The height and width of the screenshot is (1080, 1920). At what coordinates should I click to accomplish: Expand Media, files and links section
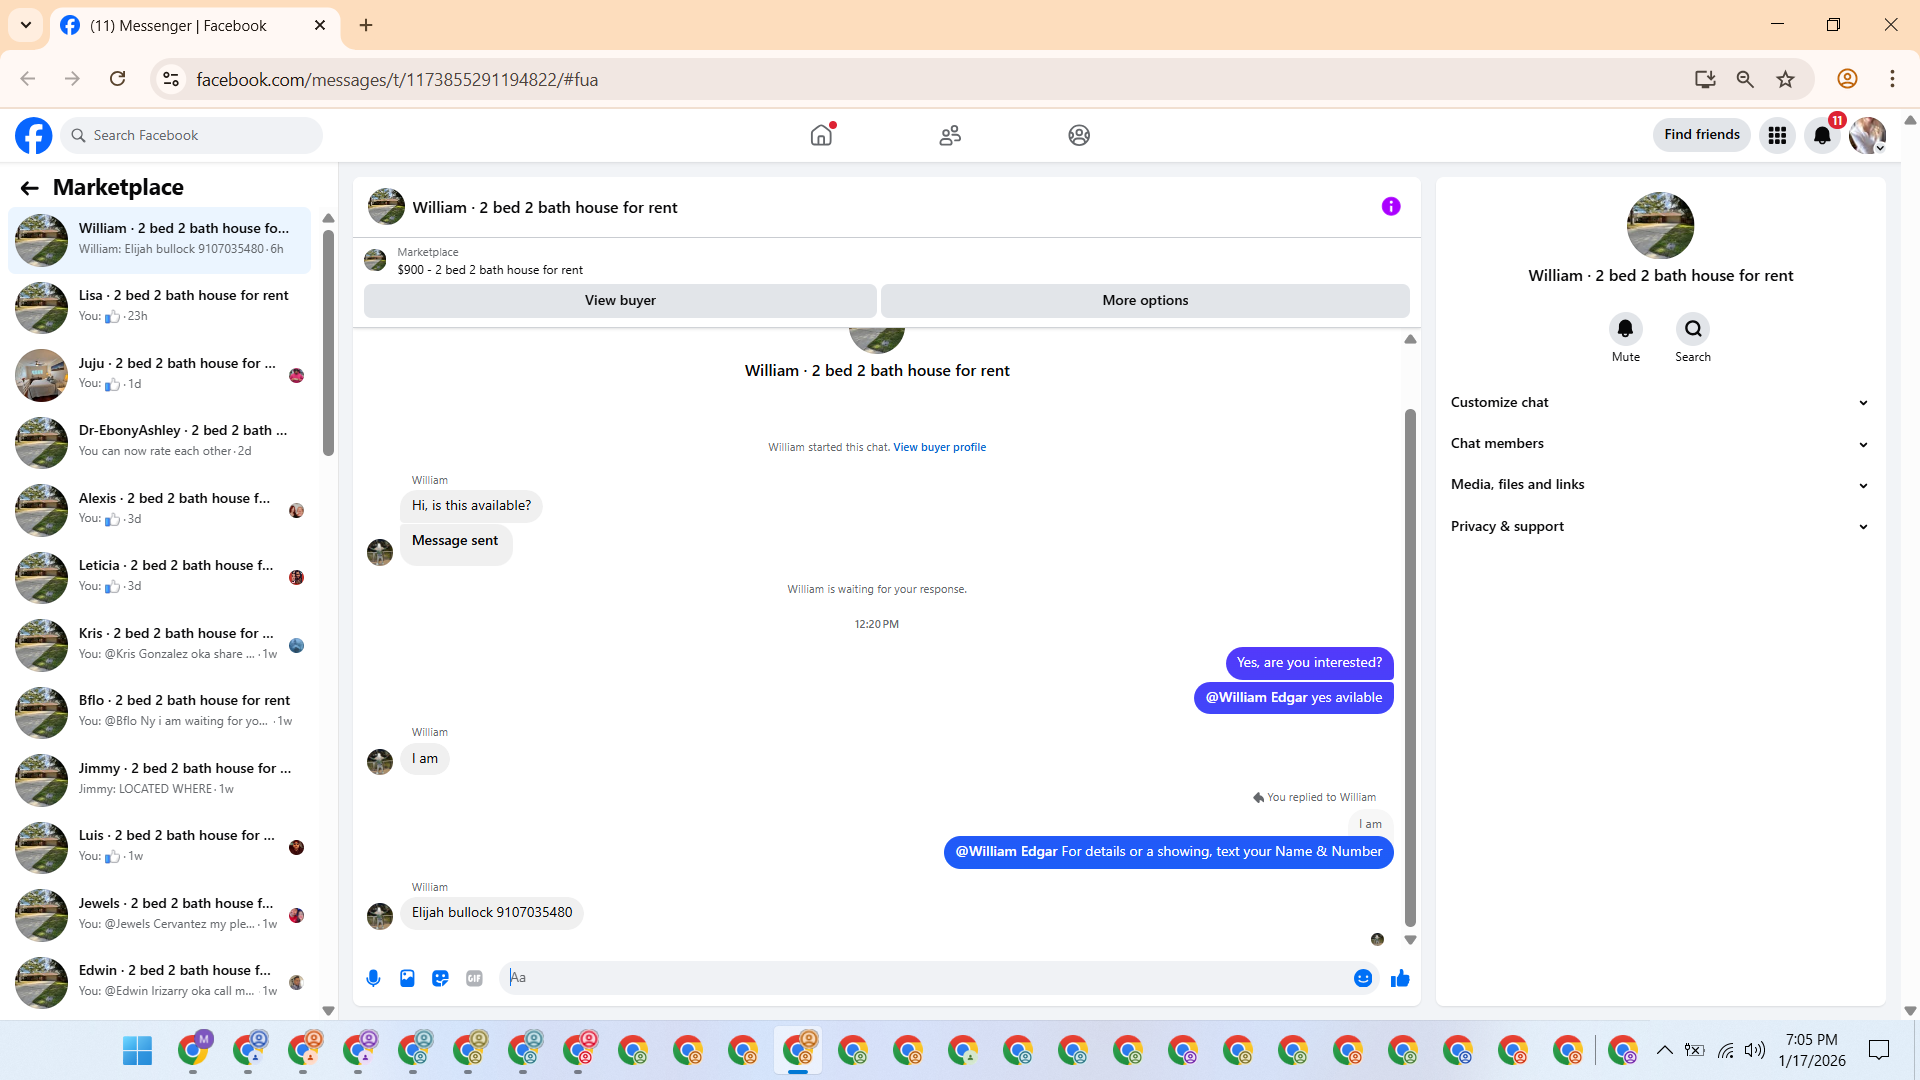[1660, 485]
